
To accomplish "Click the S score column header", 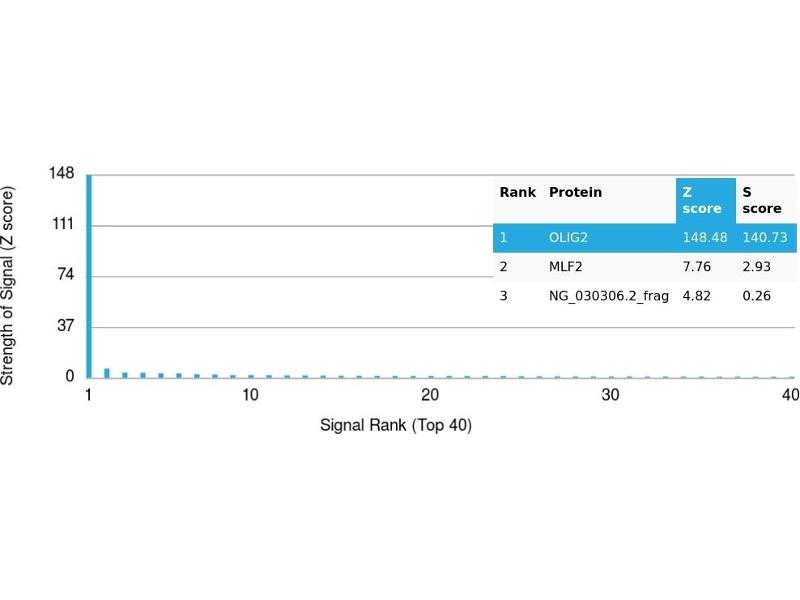I will [762, 200].
